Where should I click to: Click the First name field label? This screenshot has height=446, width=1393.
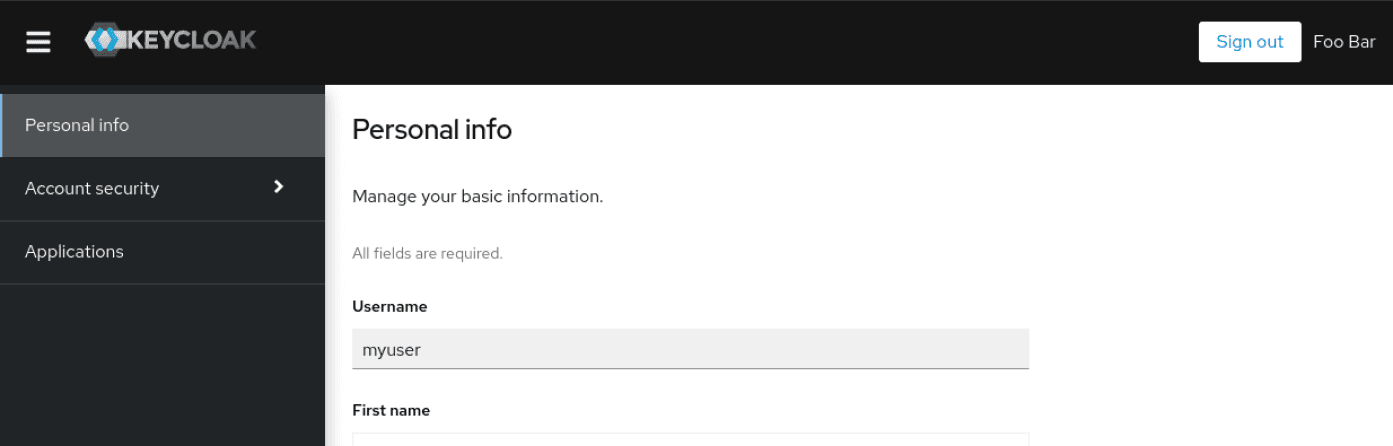(391, 410)
